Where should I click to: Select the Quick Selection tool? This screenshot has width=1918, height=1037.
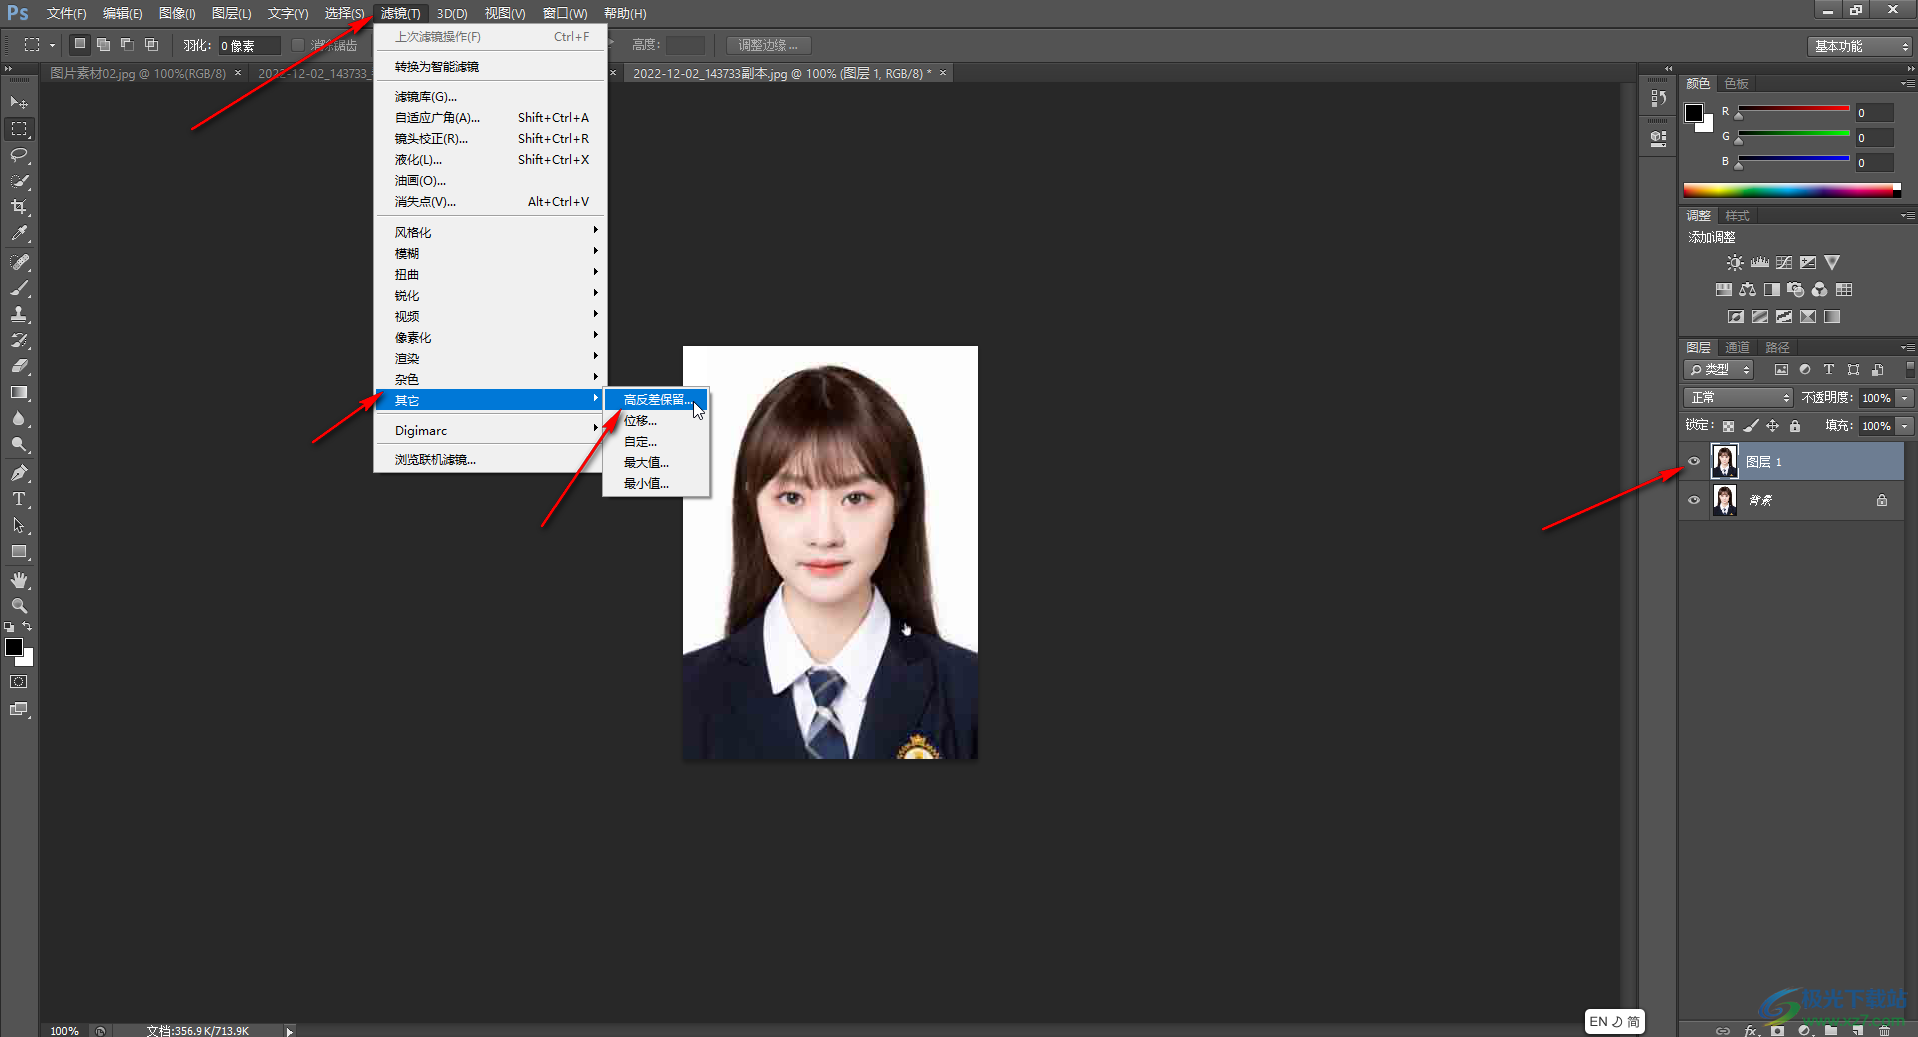click(19, 181)
